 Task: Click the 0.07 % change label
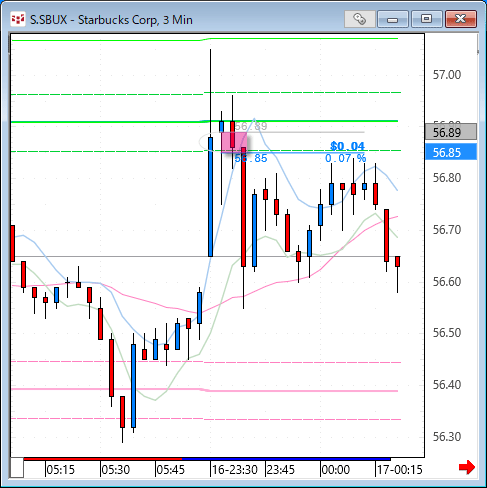345,158
